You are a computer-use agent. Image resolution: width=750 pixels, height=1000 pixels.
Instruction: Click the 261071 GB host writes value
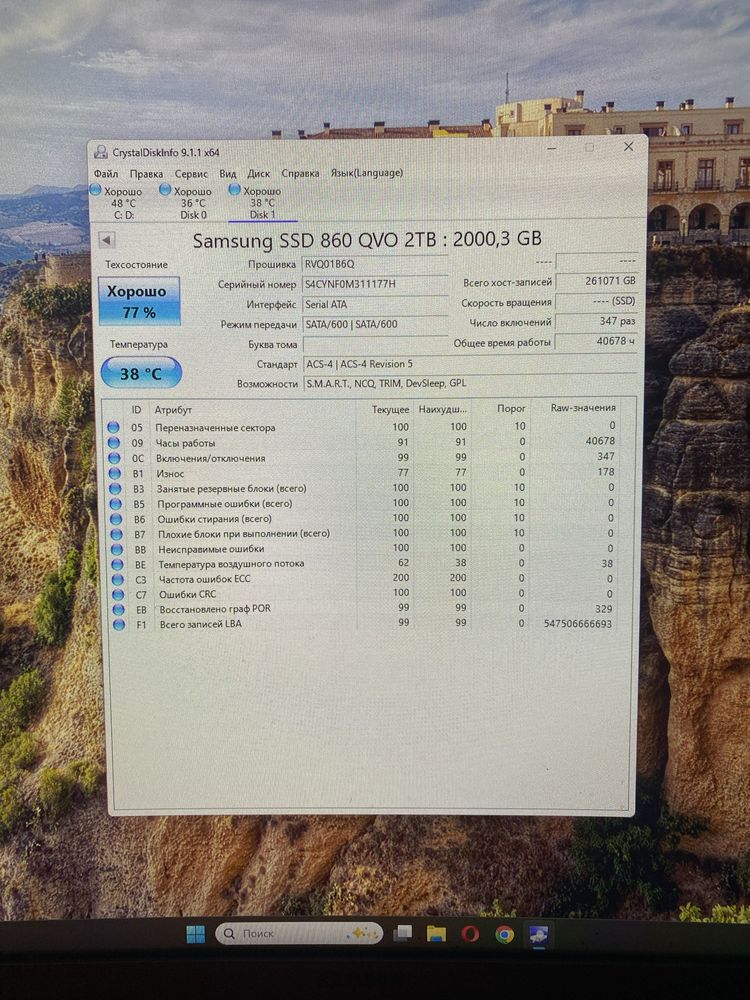[x=597, y=281]
